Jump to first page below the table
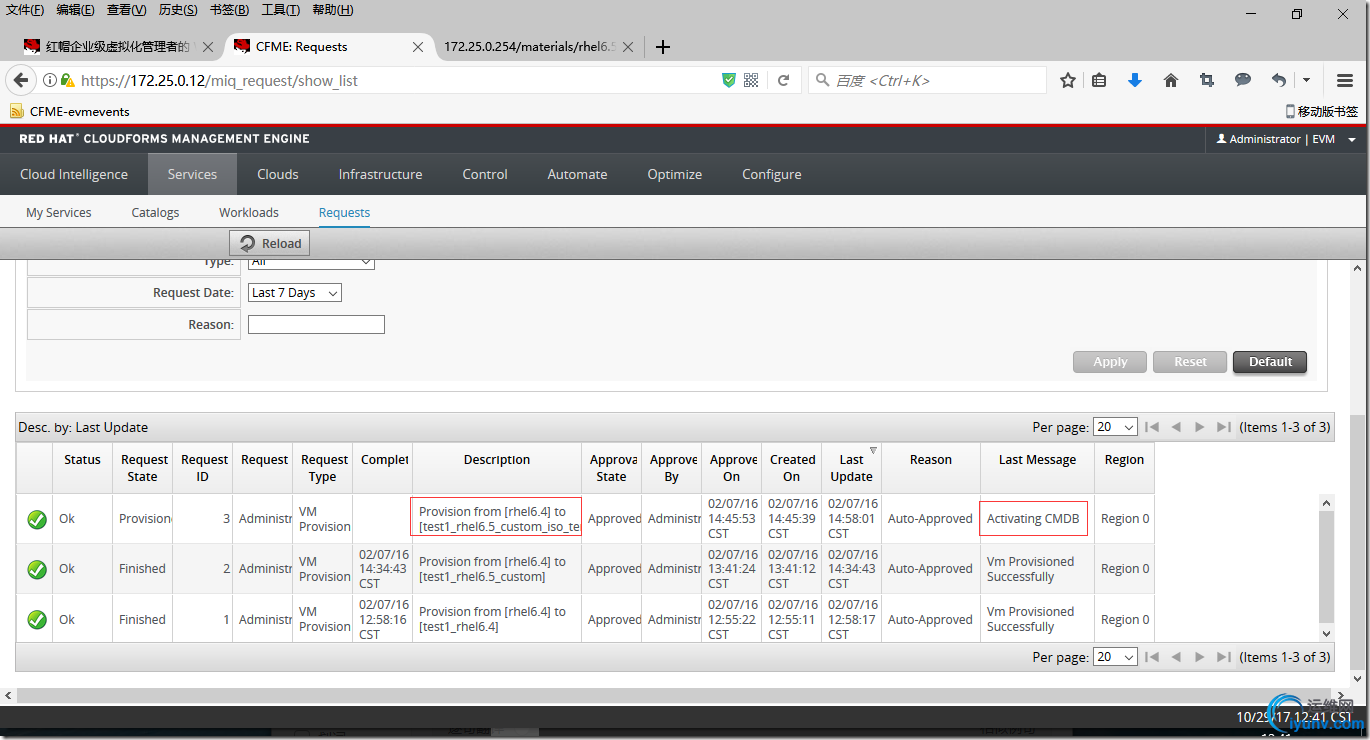Image resolution: width=1370 pixels, height=740 pixels. click(1152, 657)
